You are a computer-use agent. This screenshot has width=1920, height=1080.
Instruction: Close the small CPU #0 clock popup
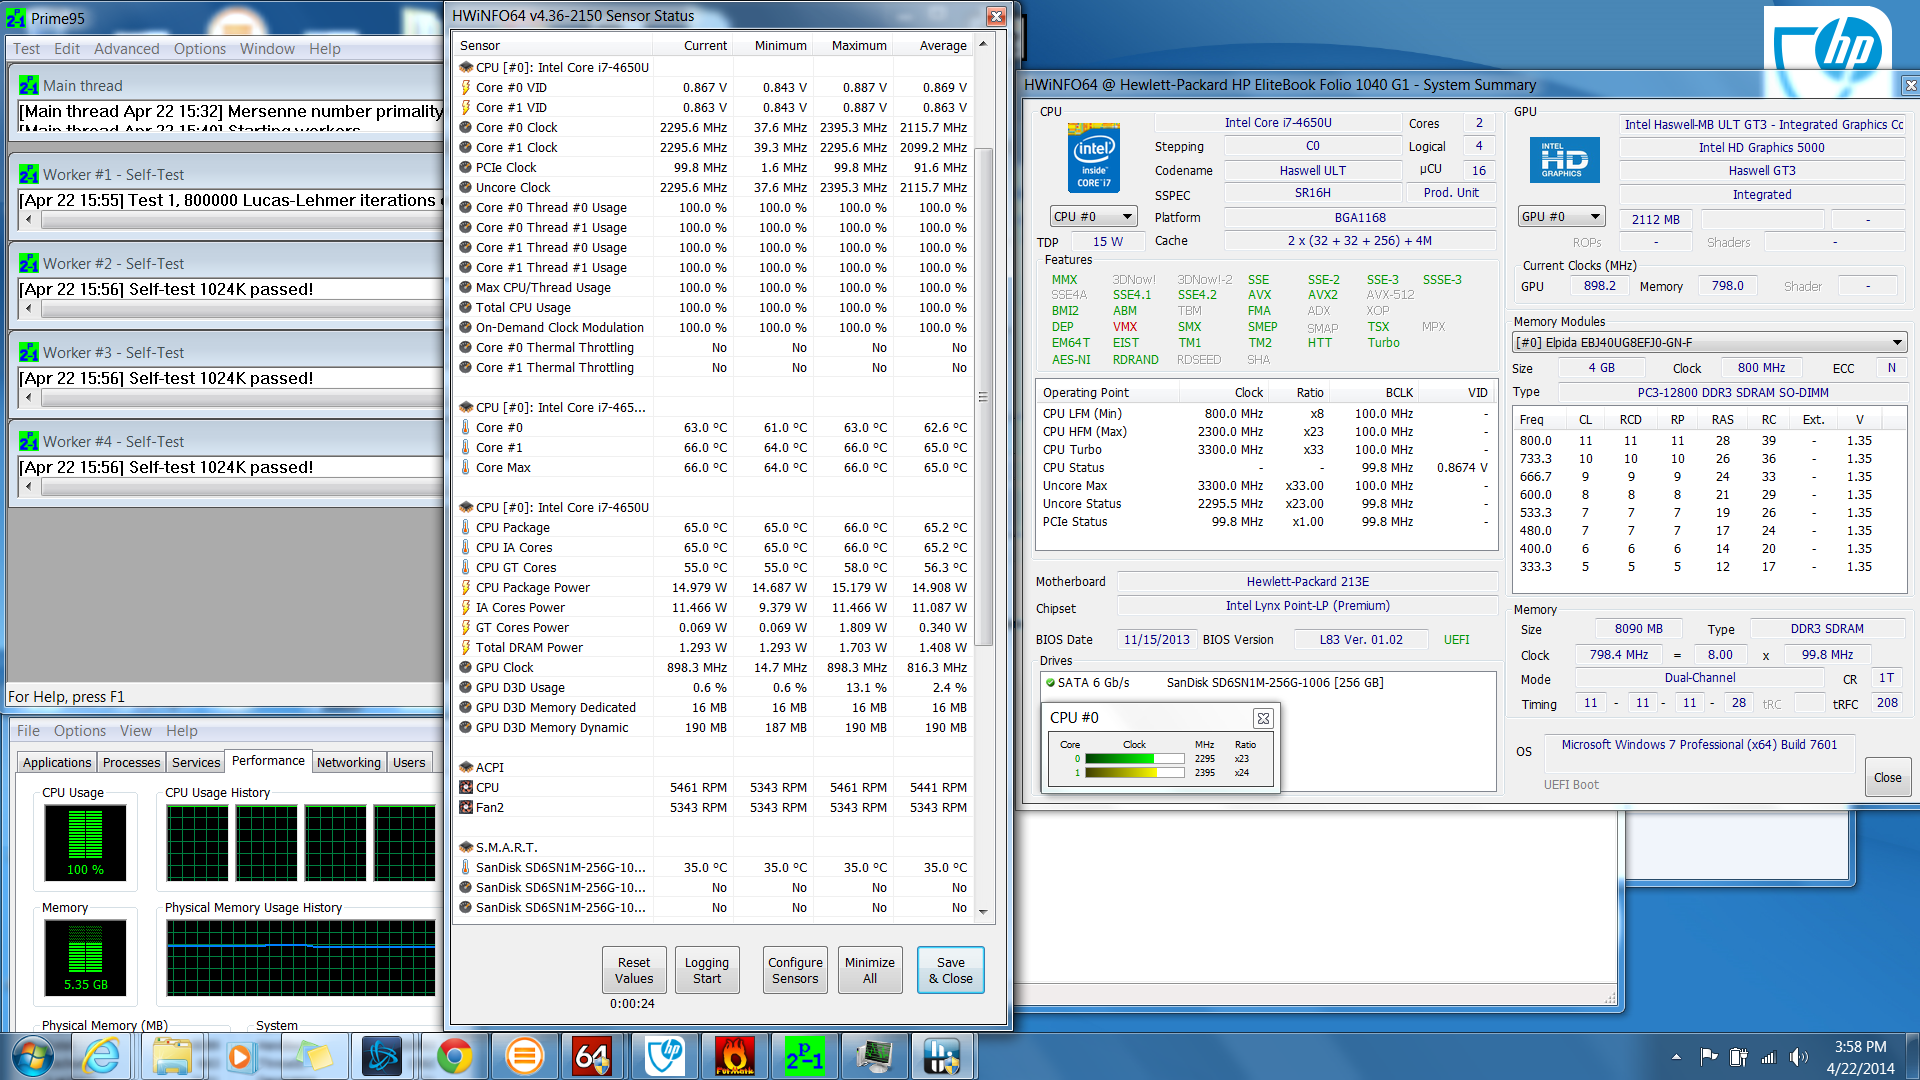coord(1262,718)
